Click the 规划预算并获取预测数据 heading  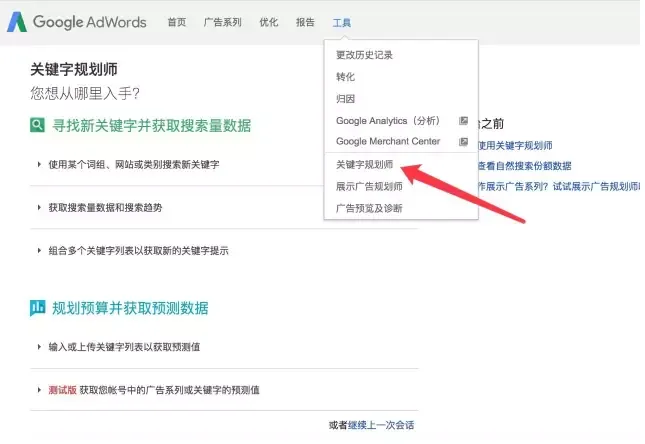tap(130, 308)
